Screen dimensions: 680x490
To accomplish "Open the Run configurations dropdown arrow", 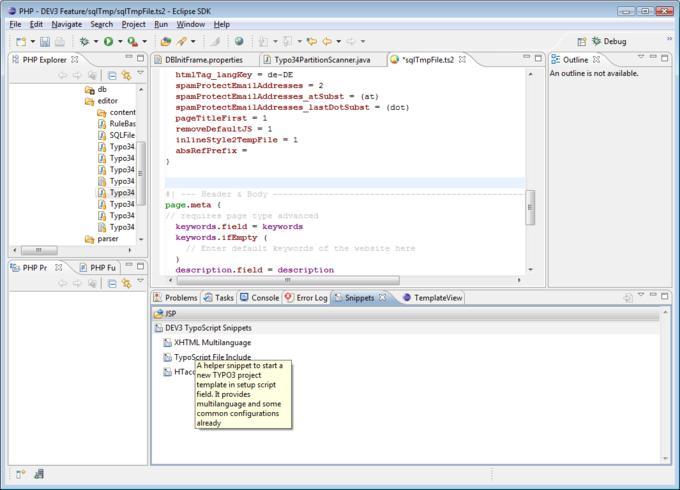I will tap(120, 42).
